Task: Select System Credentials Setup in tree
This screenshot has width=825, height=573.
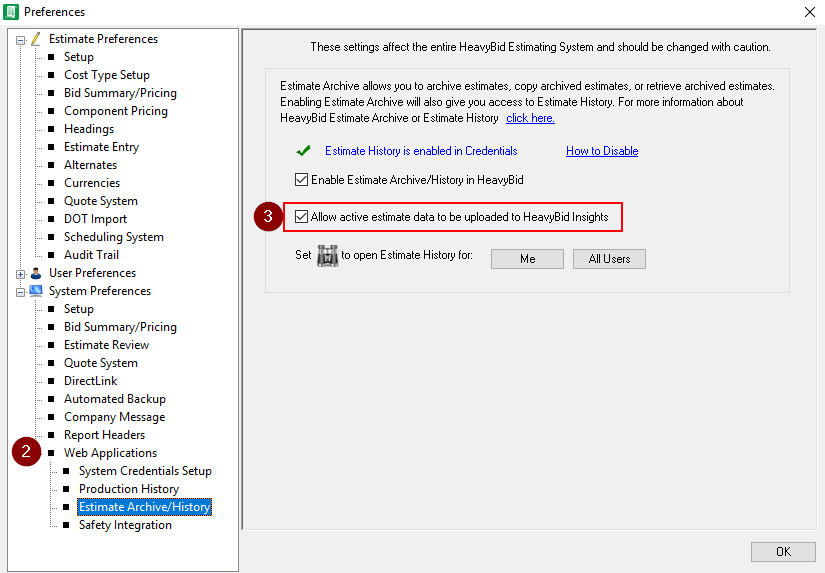Action: [x=145, y=471]
